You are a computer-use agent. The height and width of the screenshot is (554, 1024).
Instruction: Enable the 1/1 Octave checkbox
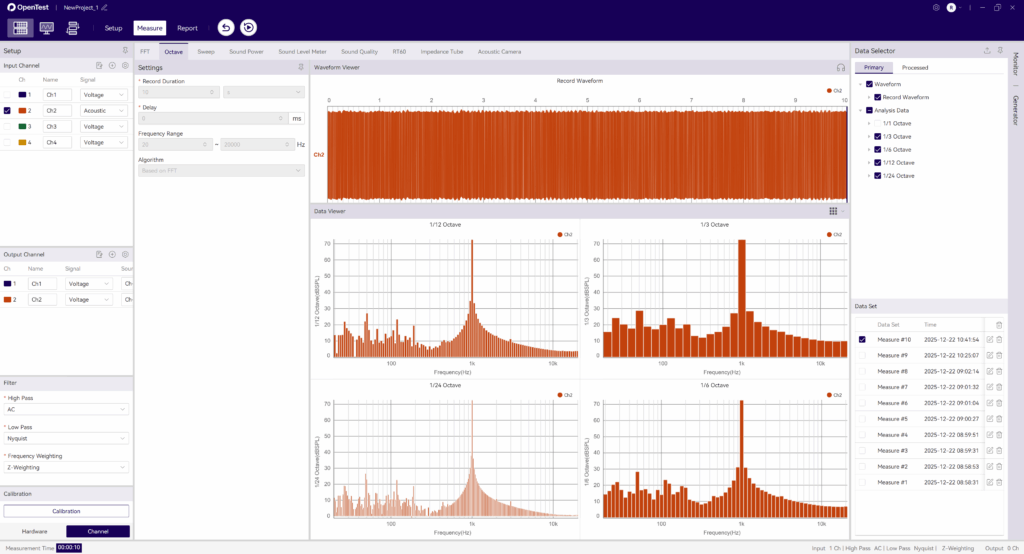(x=878, y=123)
